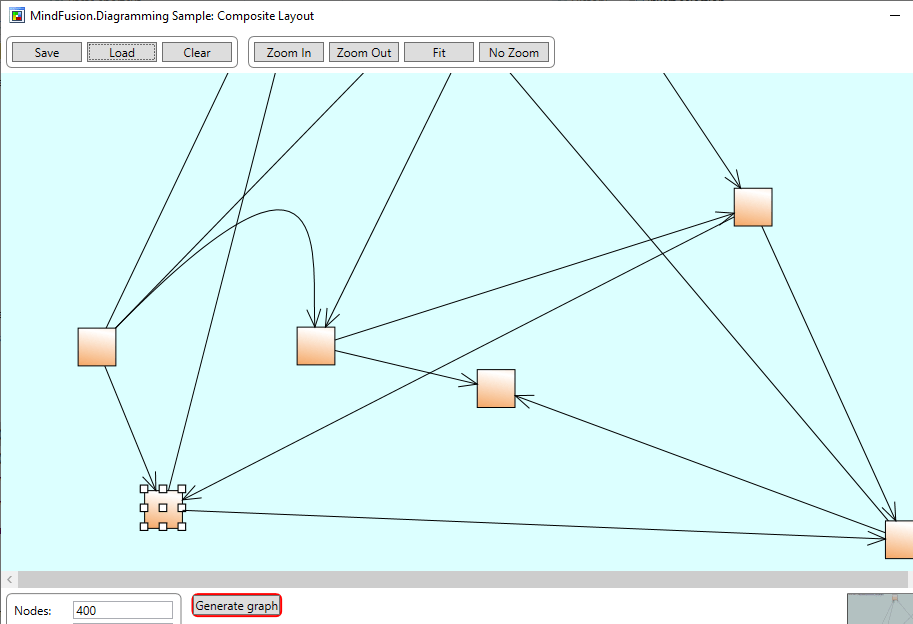
Task: Select the node on the far left
Action: coord(95,346)
